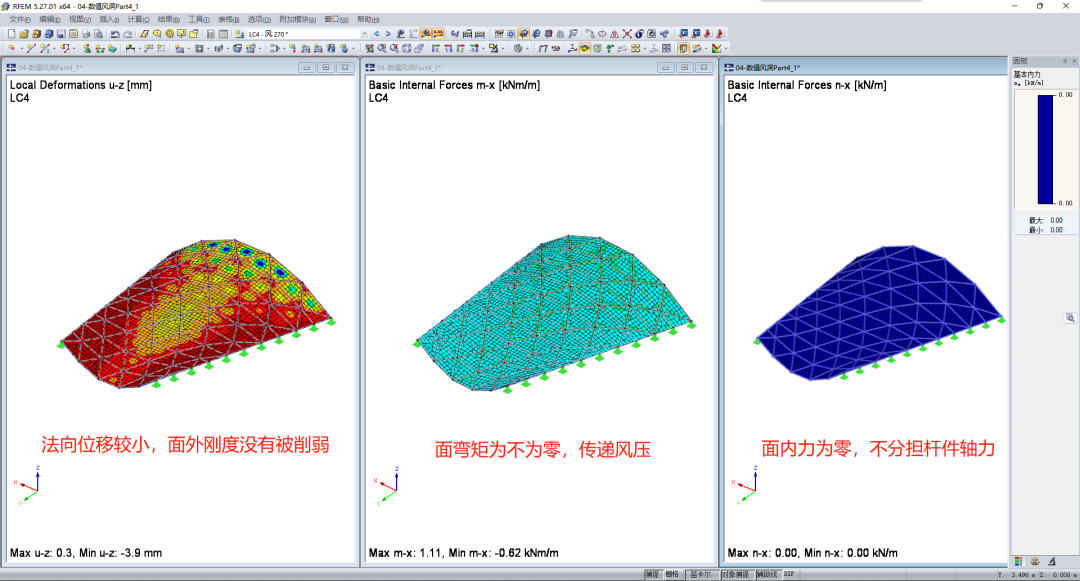1080x581 pixels.
Task: Click the table grid icon near load case box
Action: pos(223,34)
